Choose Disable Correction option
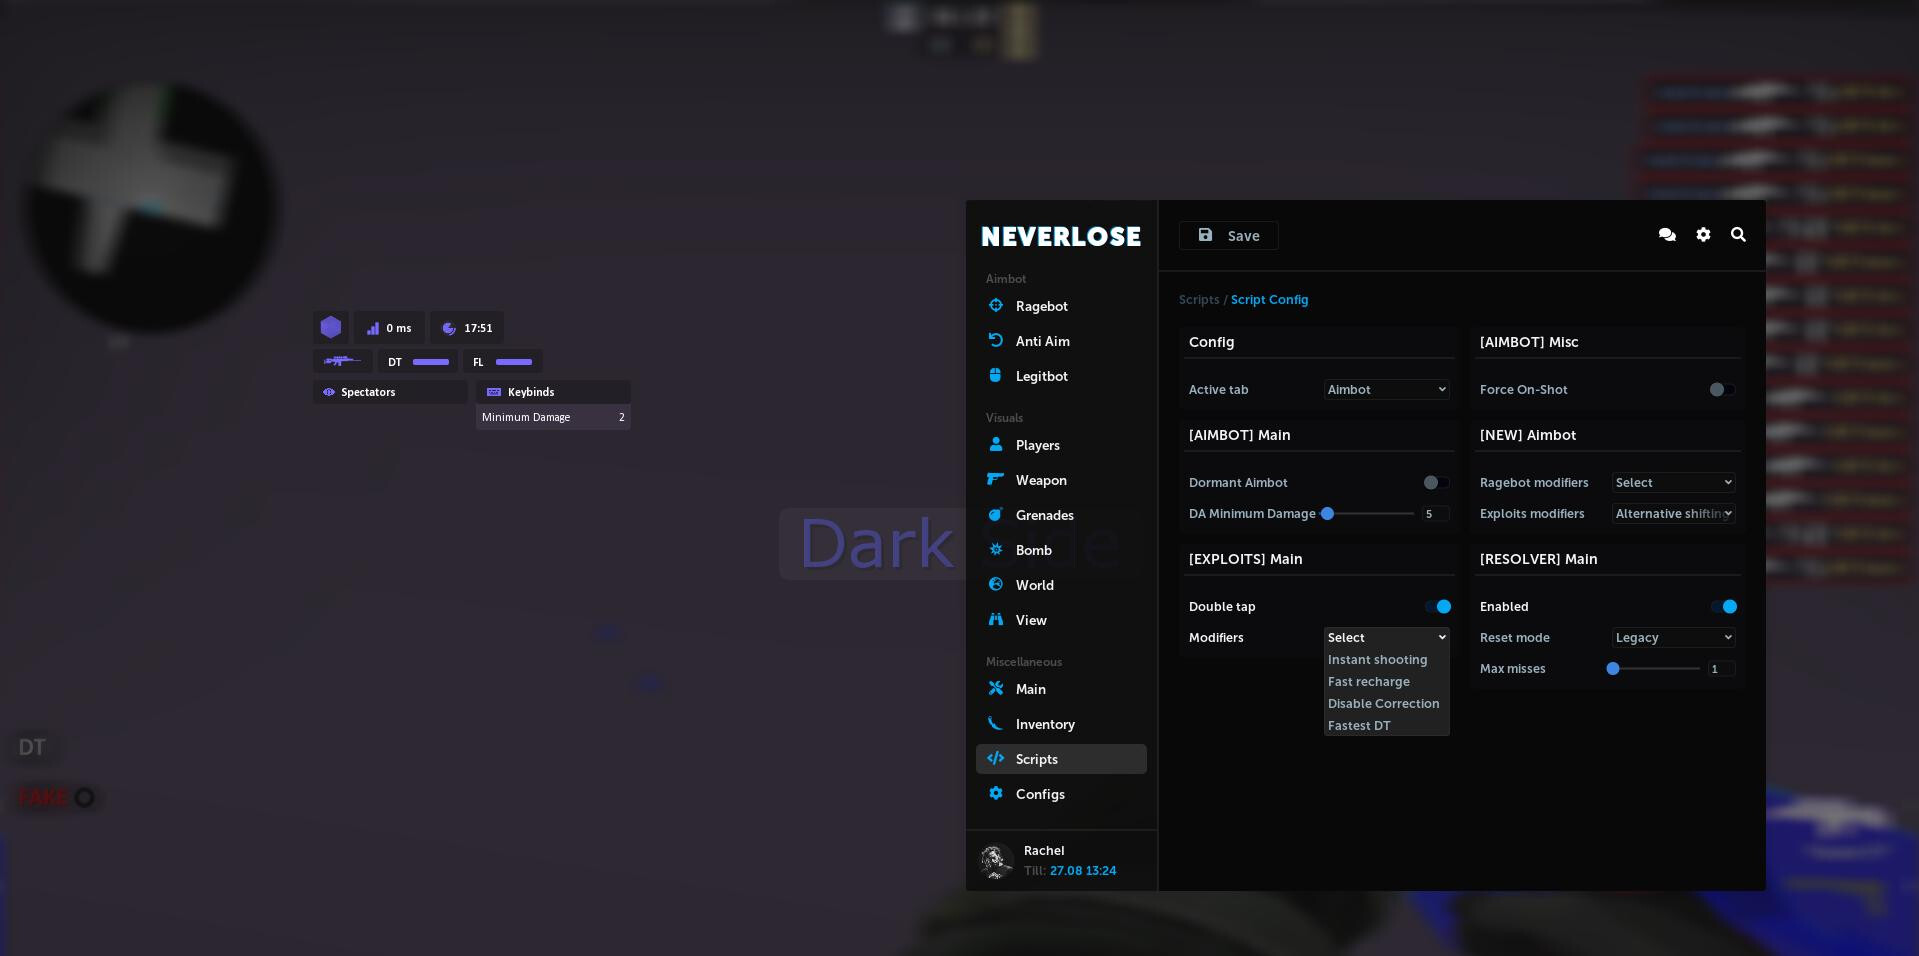This screenshot has width=1919, height=956. click(1386, 703)
